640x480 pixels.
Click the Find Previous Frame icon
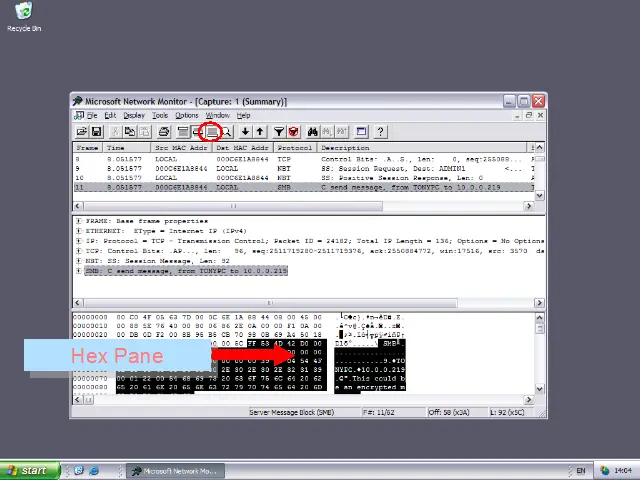(x=342, y=131)
